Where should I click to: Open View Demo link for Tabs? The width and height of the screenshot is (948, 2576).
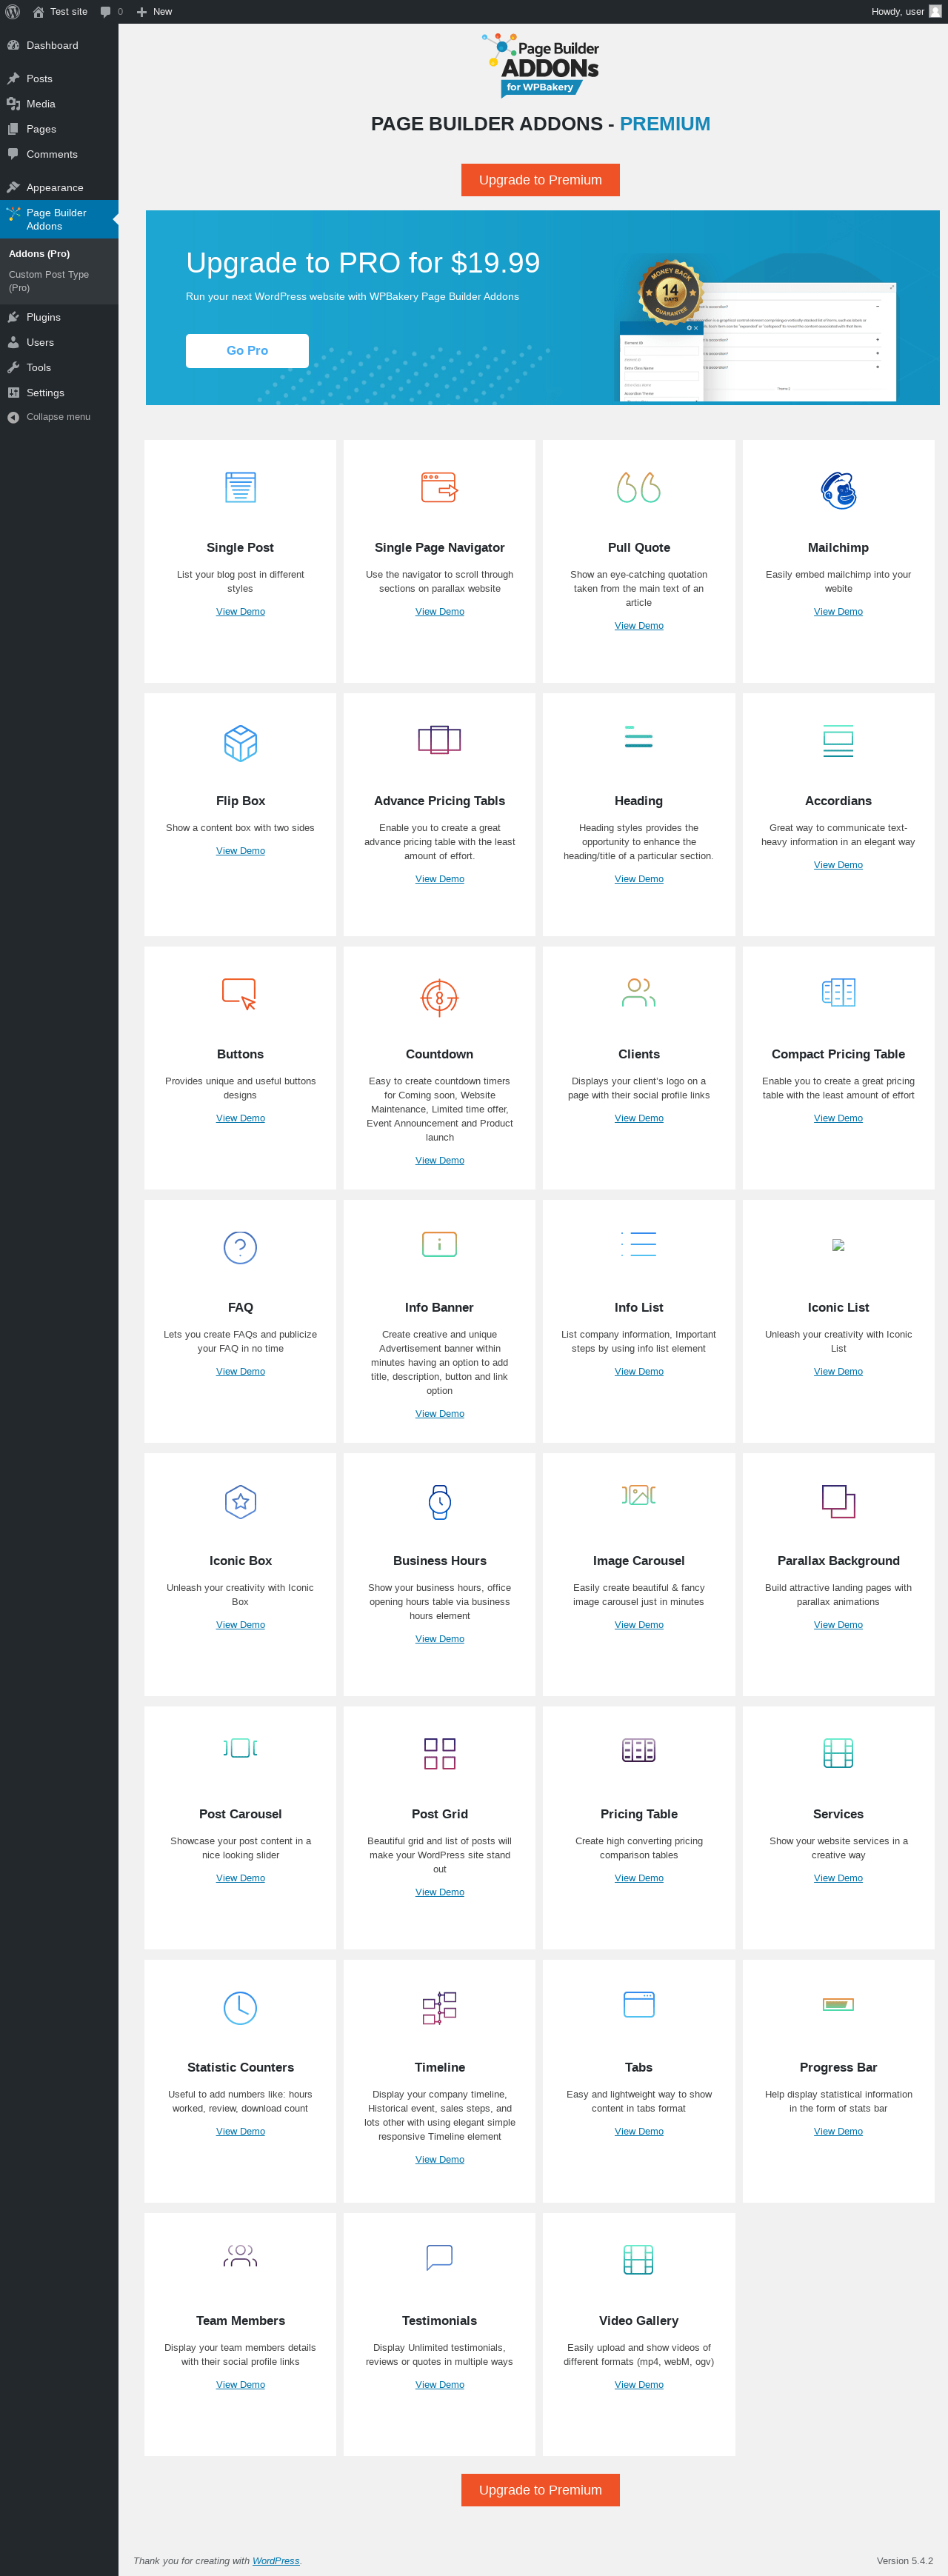pos(638,2131)
